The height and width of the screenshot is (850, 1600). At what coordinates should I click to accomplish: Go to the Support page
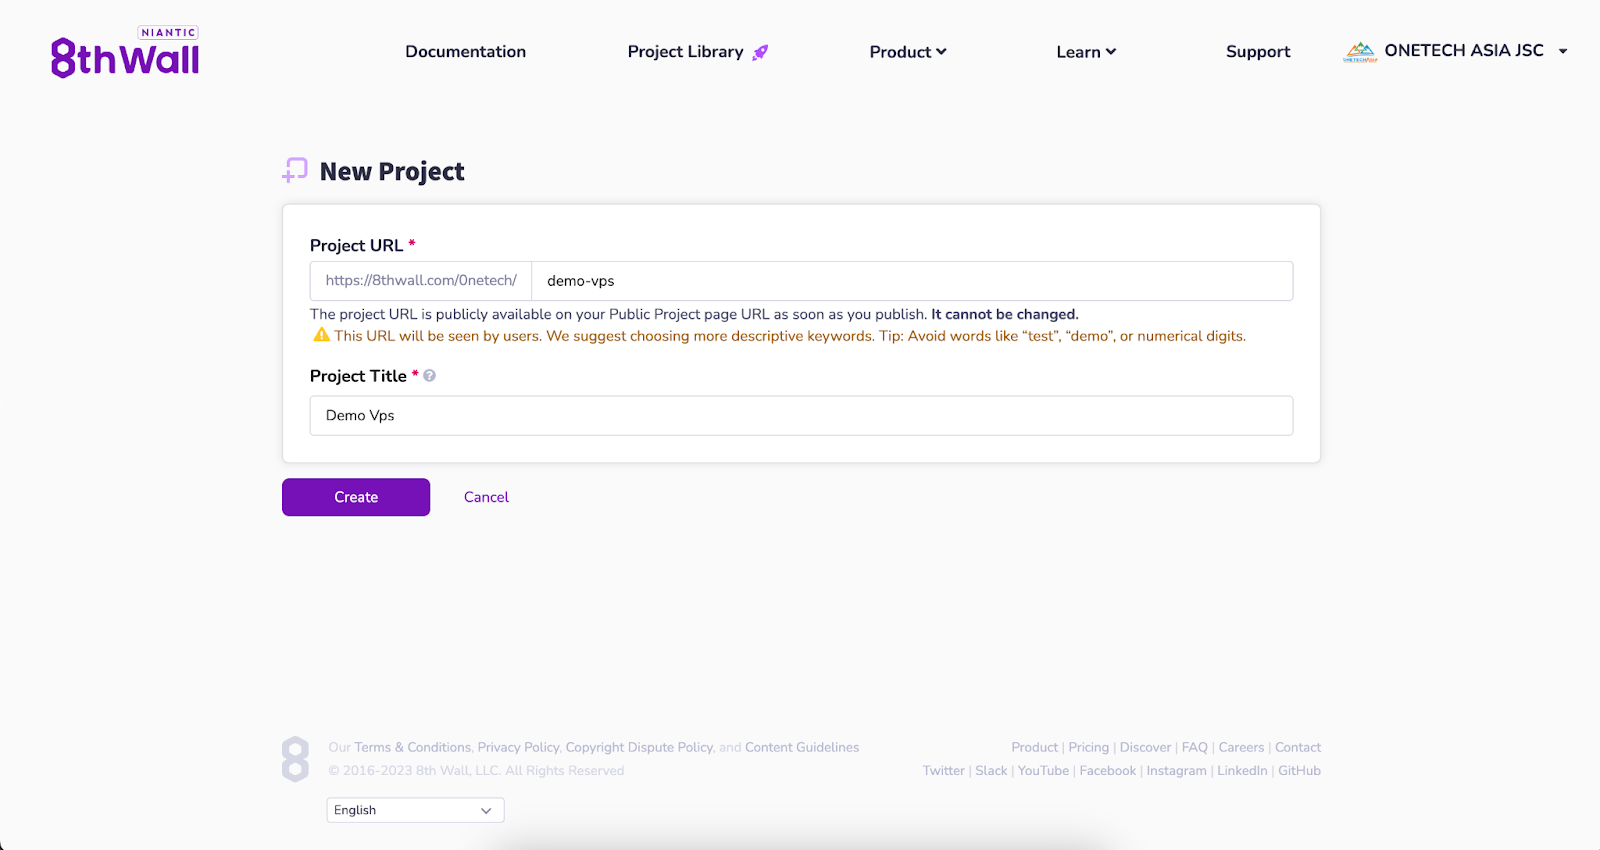point(1257,52)
